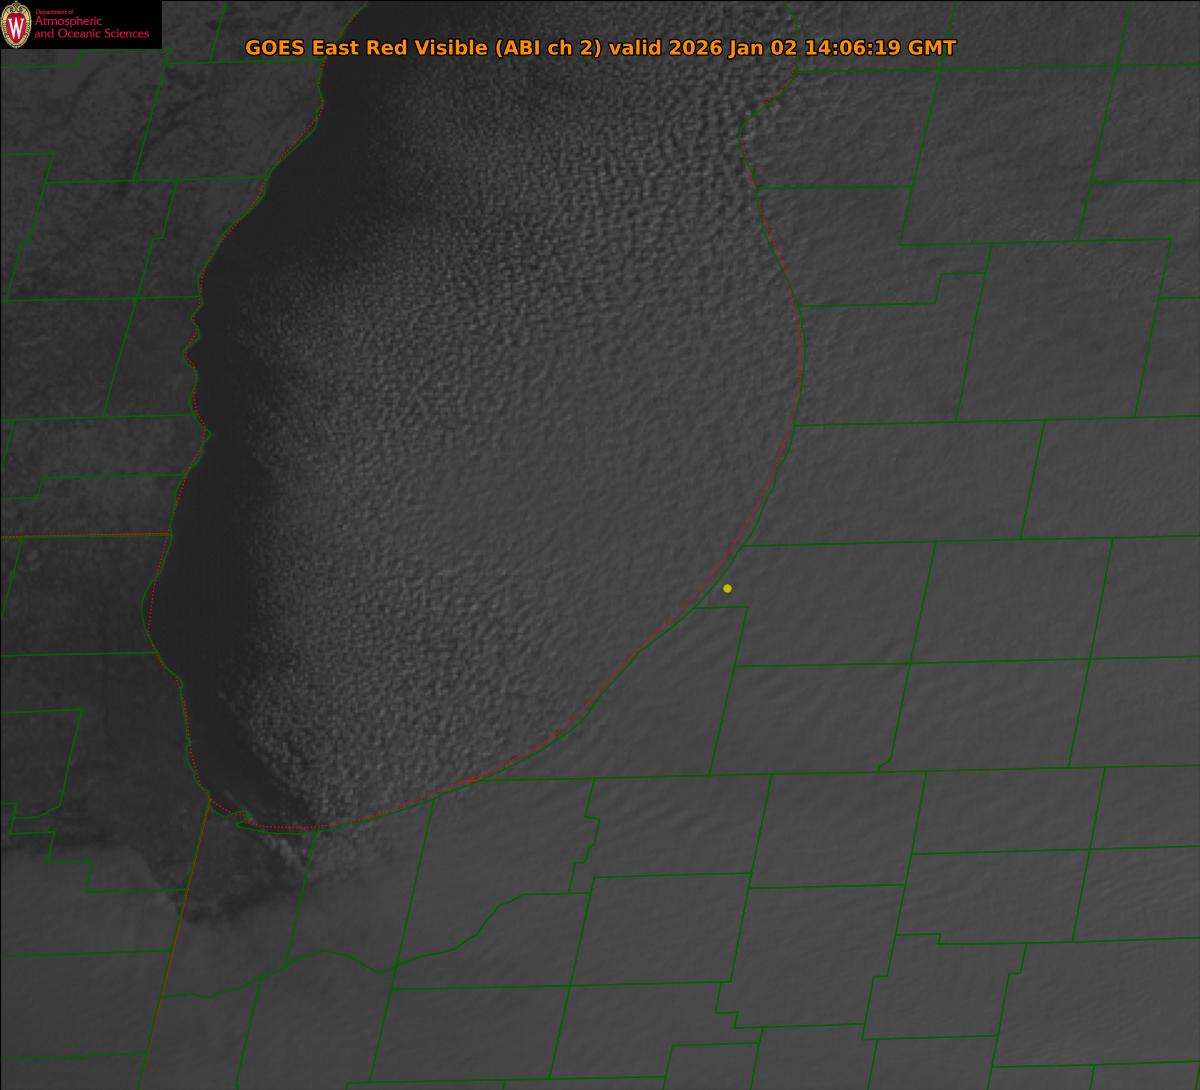The width and height of the screenshot is (1200, 1090).
Task: Click the yellow dot marker near the lakeshore
Action: click(727, 588)
